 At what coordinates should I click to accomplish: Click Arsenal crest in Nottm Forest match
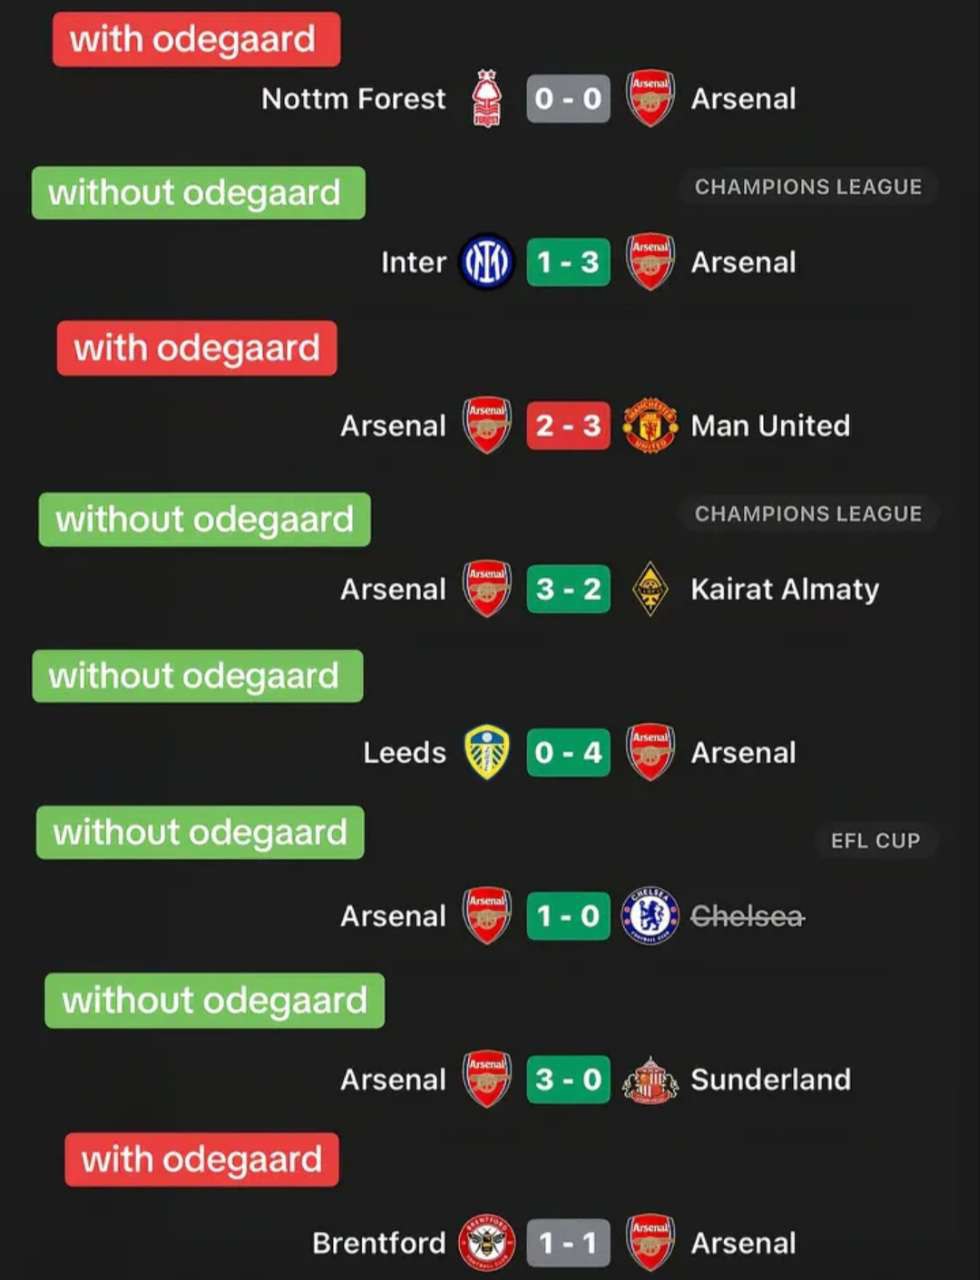tap(650, 98)
